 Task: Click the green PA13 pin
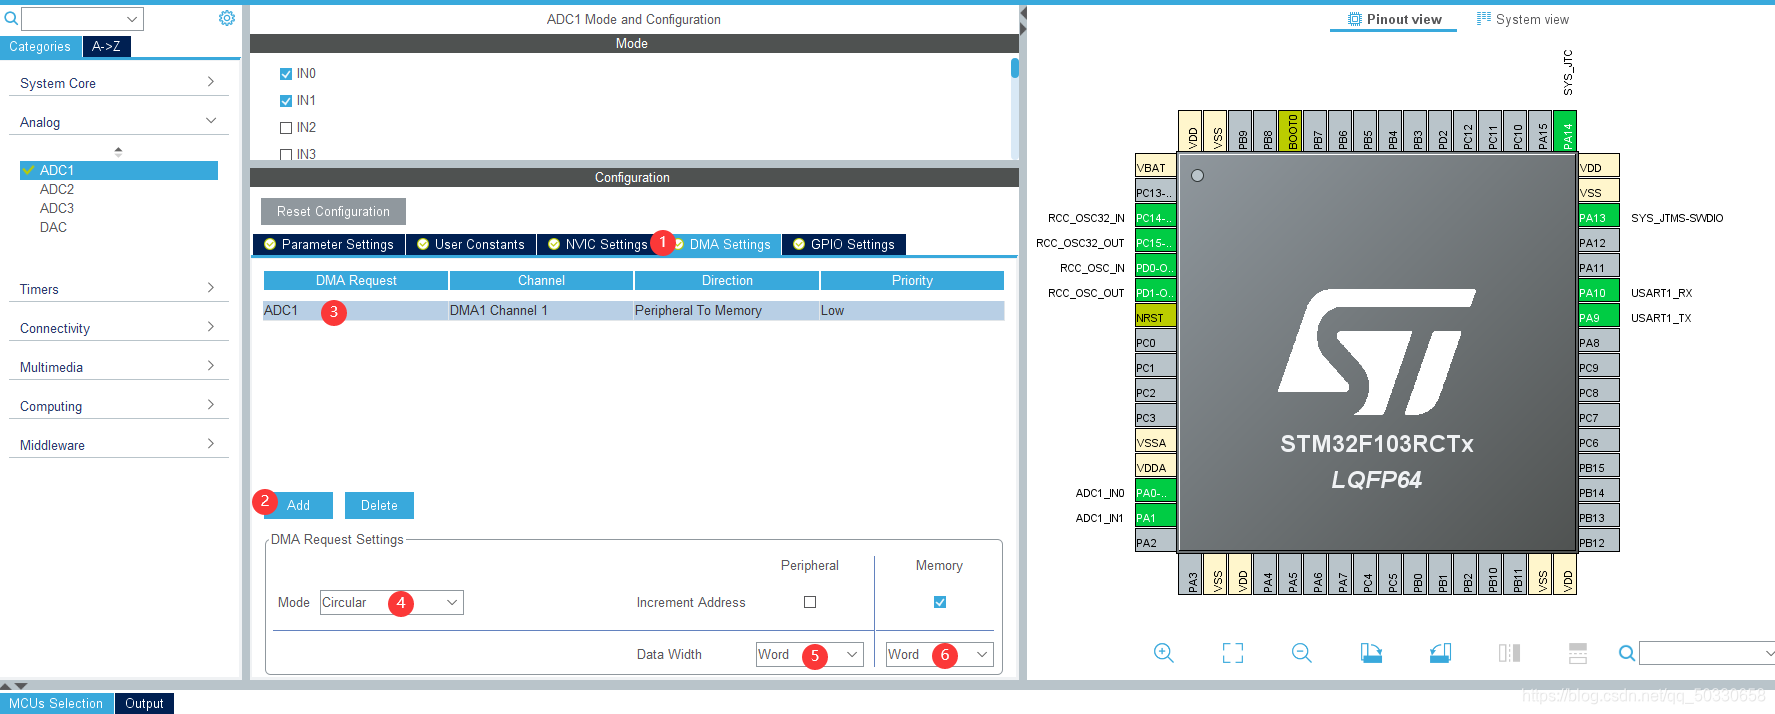(1599, 217)
